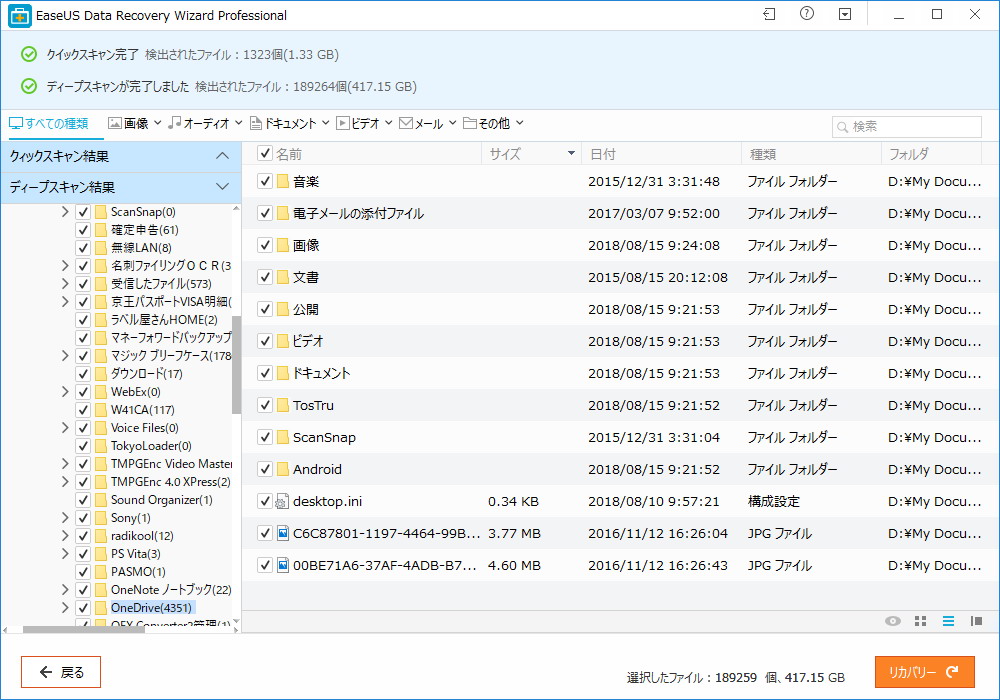Click the quick scan complete check icon

[x=29, y=54]
